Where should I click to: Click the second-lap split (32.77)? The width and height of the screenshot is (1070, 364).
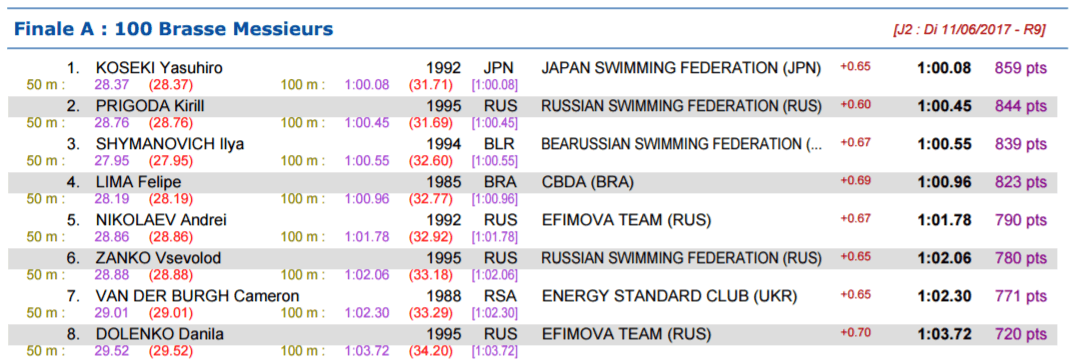[431, 199]
